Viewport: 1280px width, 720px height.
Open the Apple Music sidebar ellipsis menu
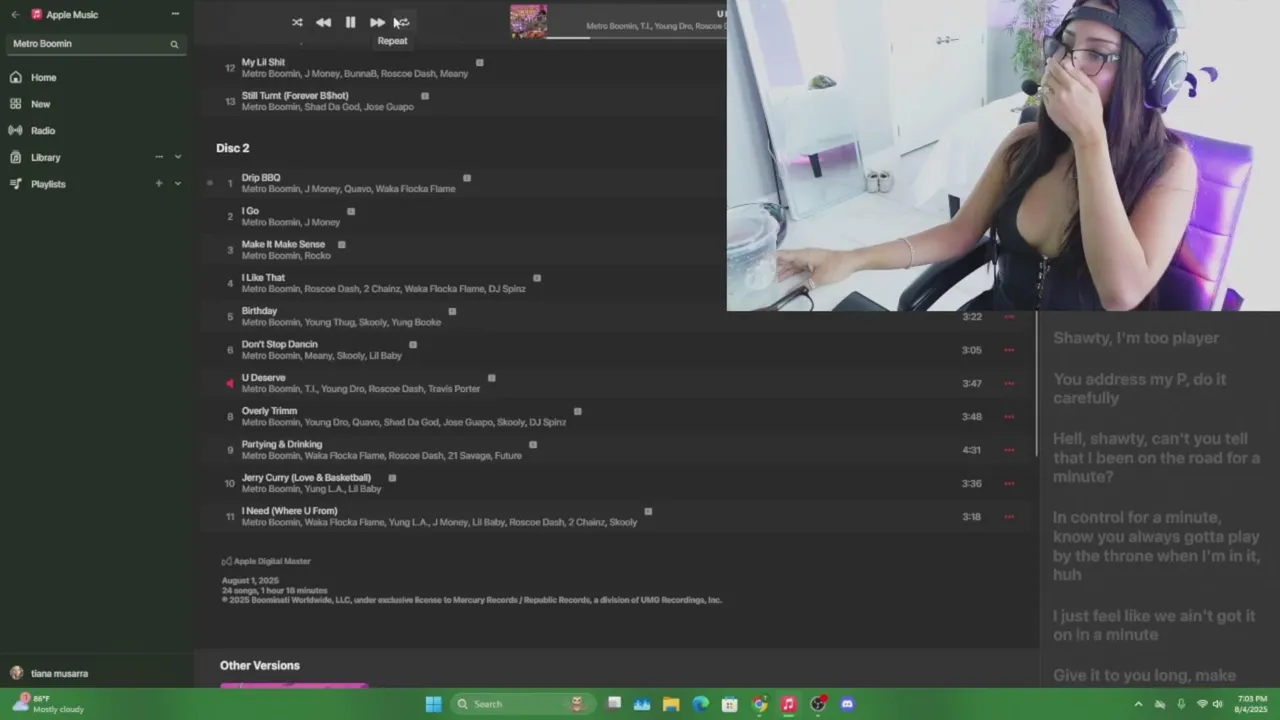175,14
